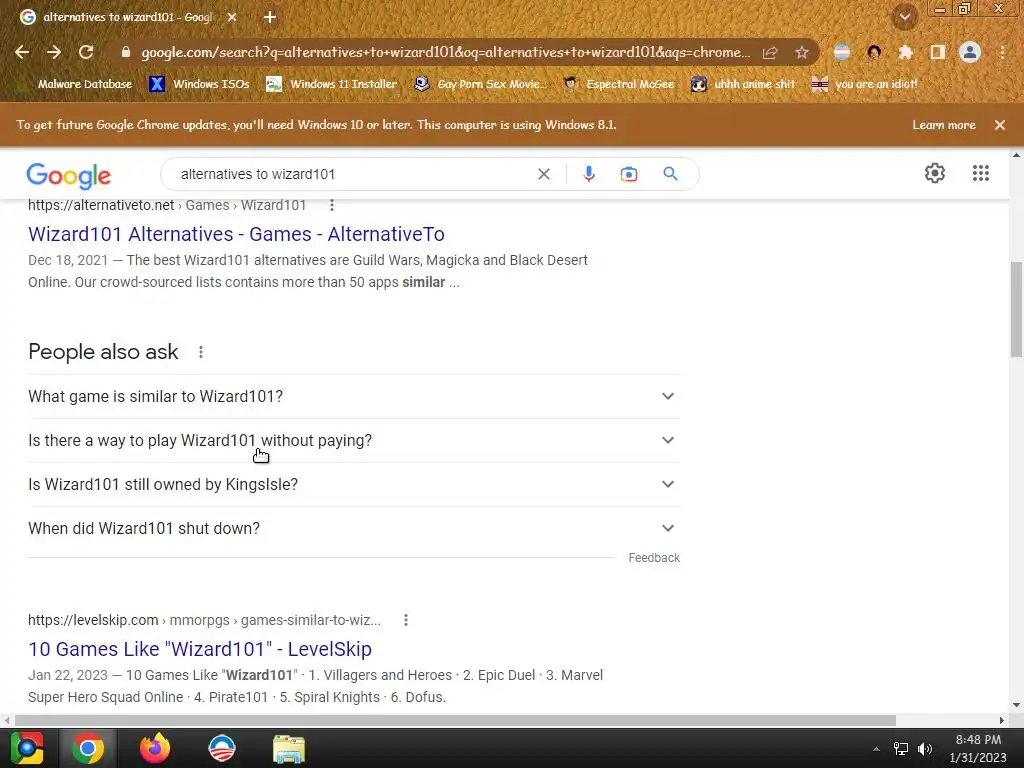The height and width of the screenshot is (768, 1024).
Task: Open the Windows ISOs bookmark
Action: 200,84
